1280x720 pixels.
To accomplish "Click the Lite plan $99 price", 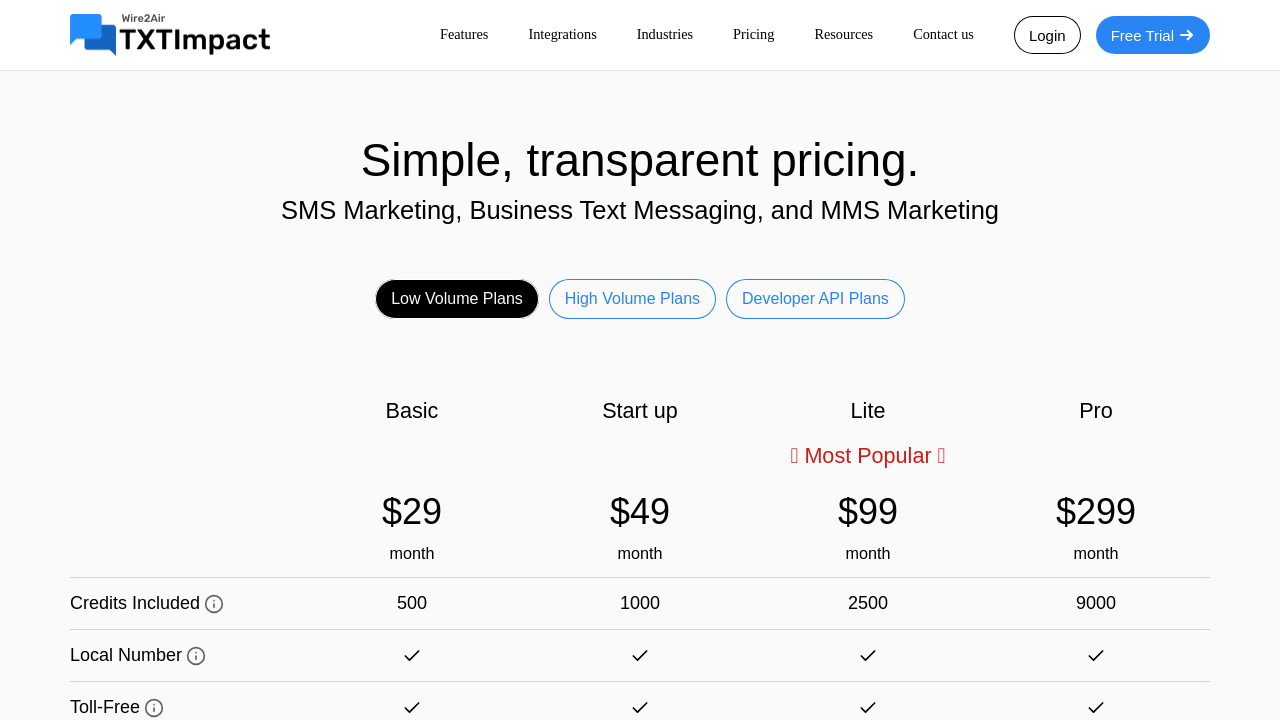I will tap(868, 512).
